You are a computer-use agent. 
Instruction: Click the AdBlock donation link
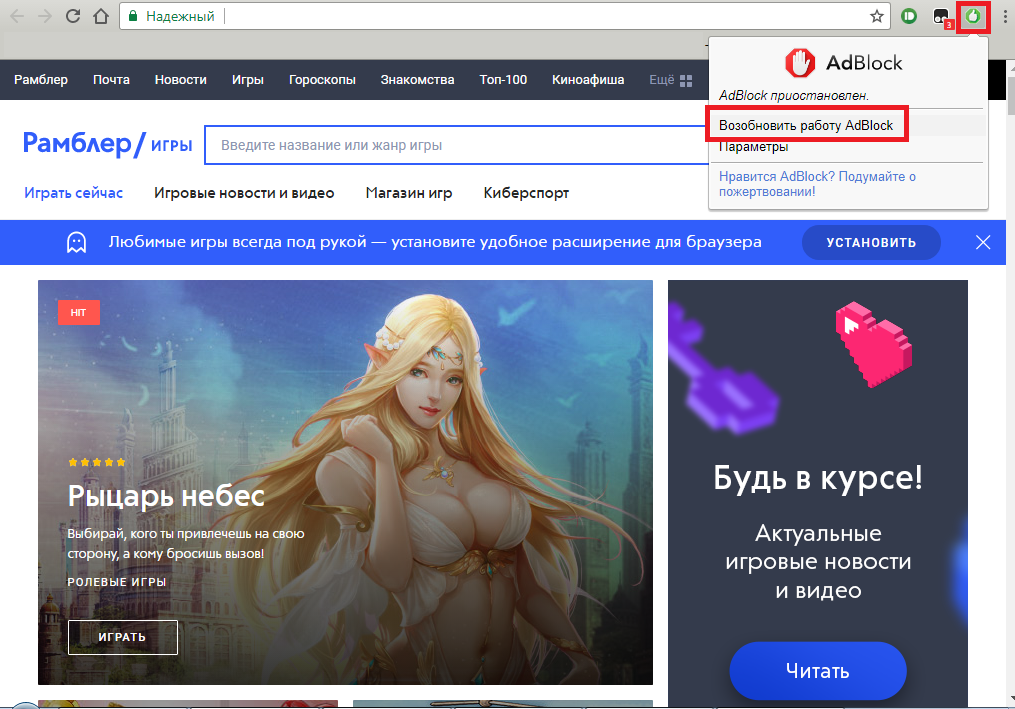click(x=817, y=183)
